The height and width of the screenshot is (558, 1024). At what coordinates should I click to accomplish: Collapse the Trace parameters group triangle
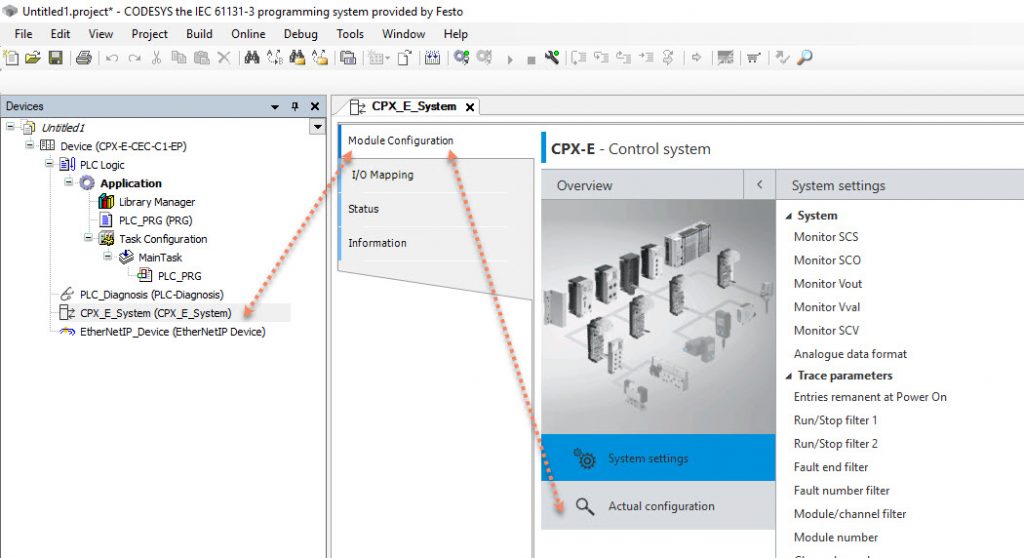[789, 376]
